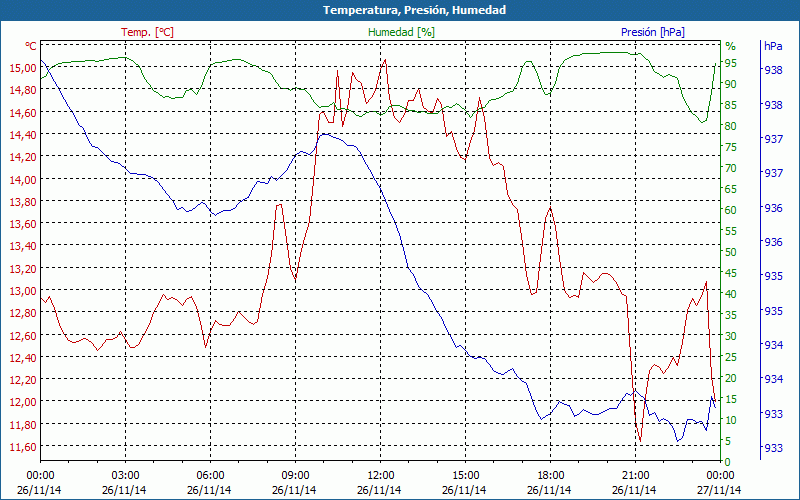Click the 90 humidity axis value
Viewport: 800px width, 500px height.
point(731,84)
